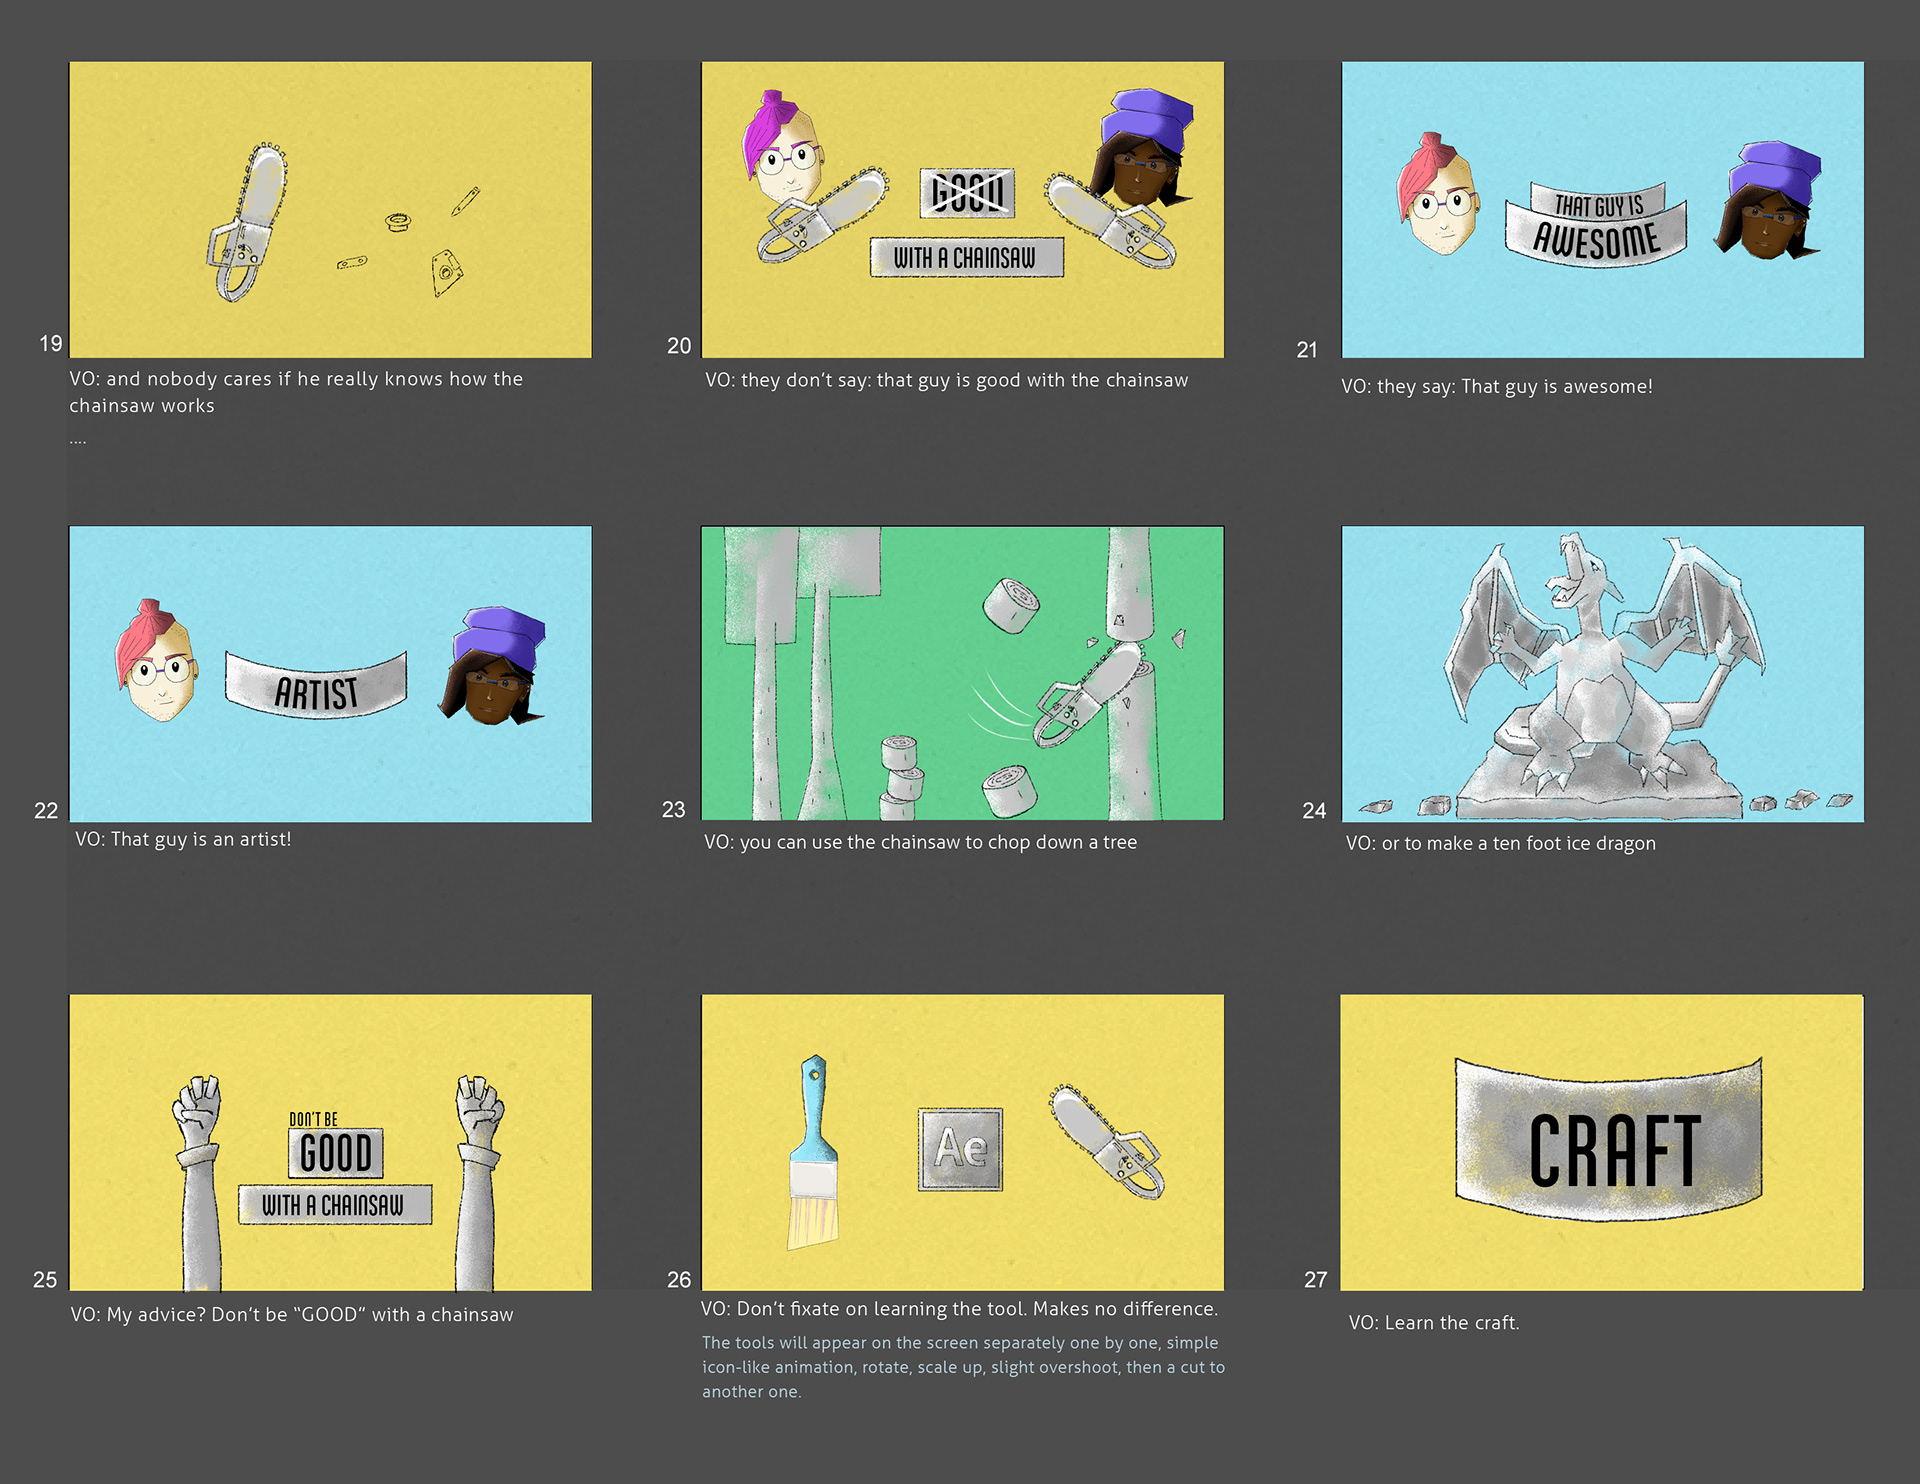Click the crossed-out 'GOOD' sign in frame 20

[x=967, y=193]
